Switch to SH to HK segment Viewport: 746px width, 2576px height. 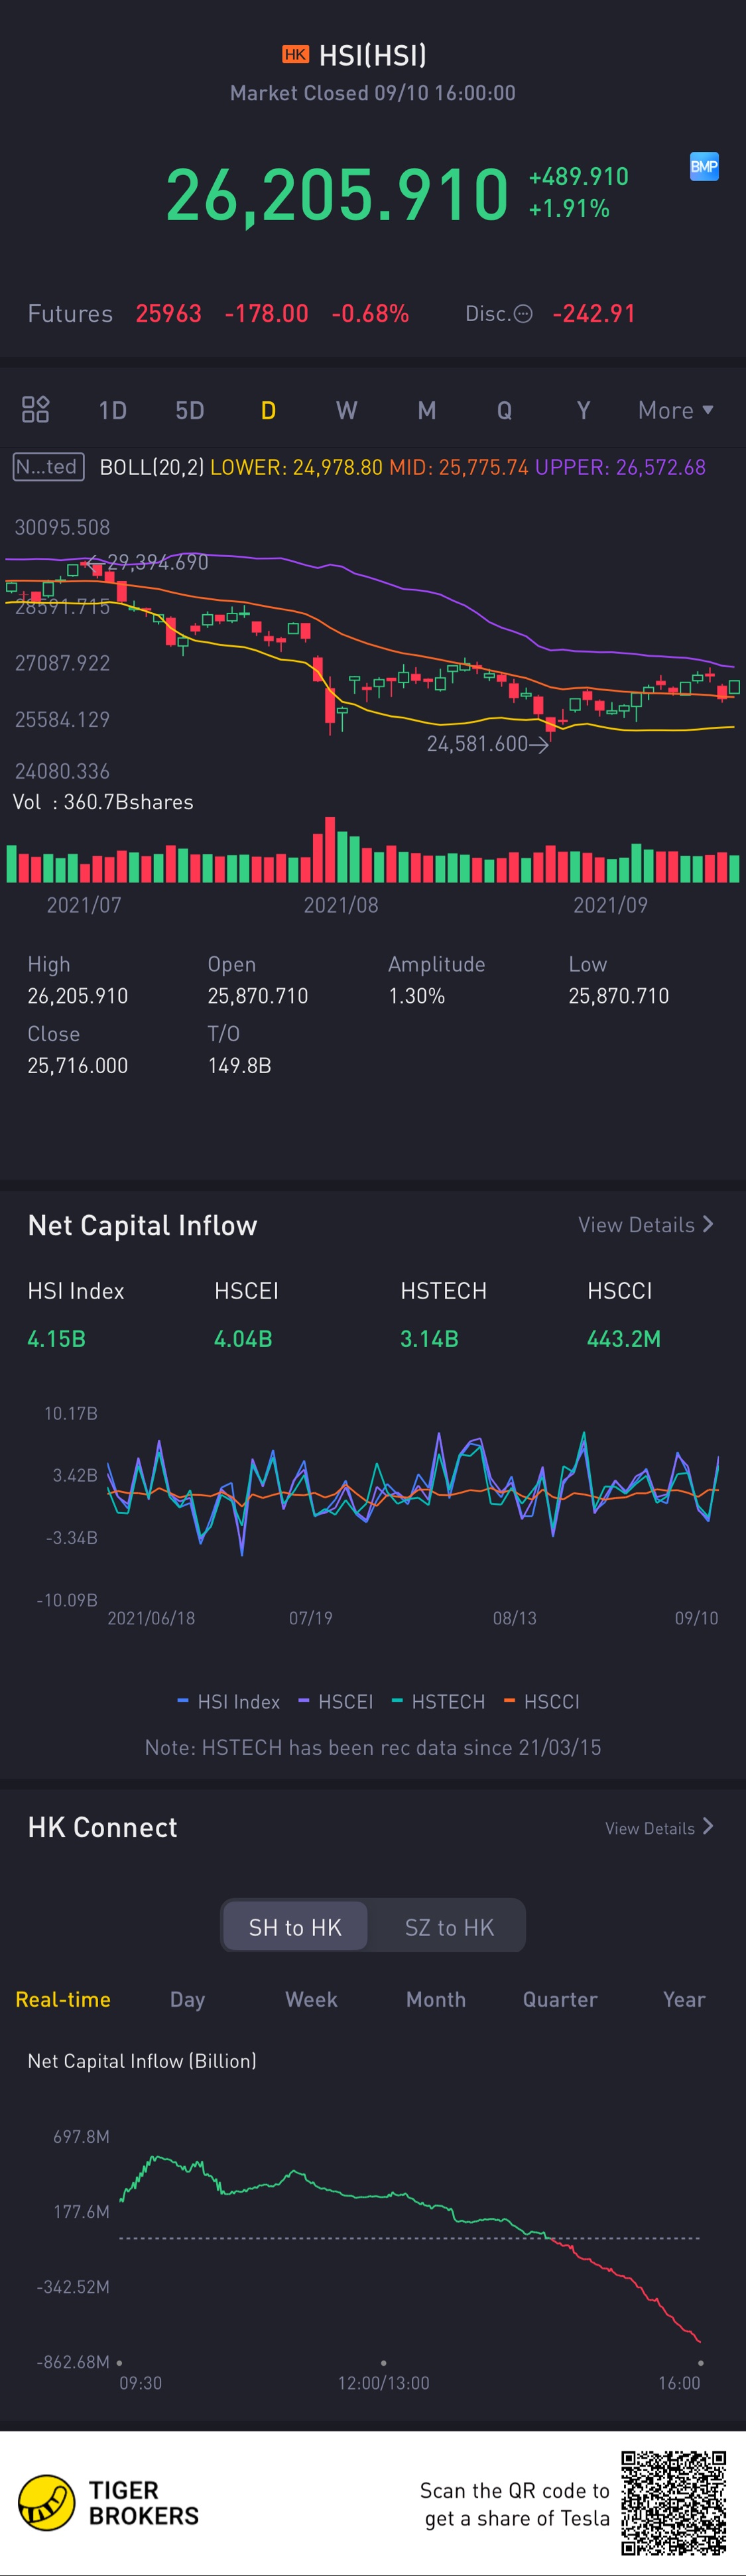pyautogui.click(x=295, y=1926)
